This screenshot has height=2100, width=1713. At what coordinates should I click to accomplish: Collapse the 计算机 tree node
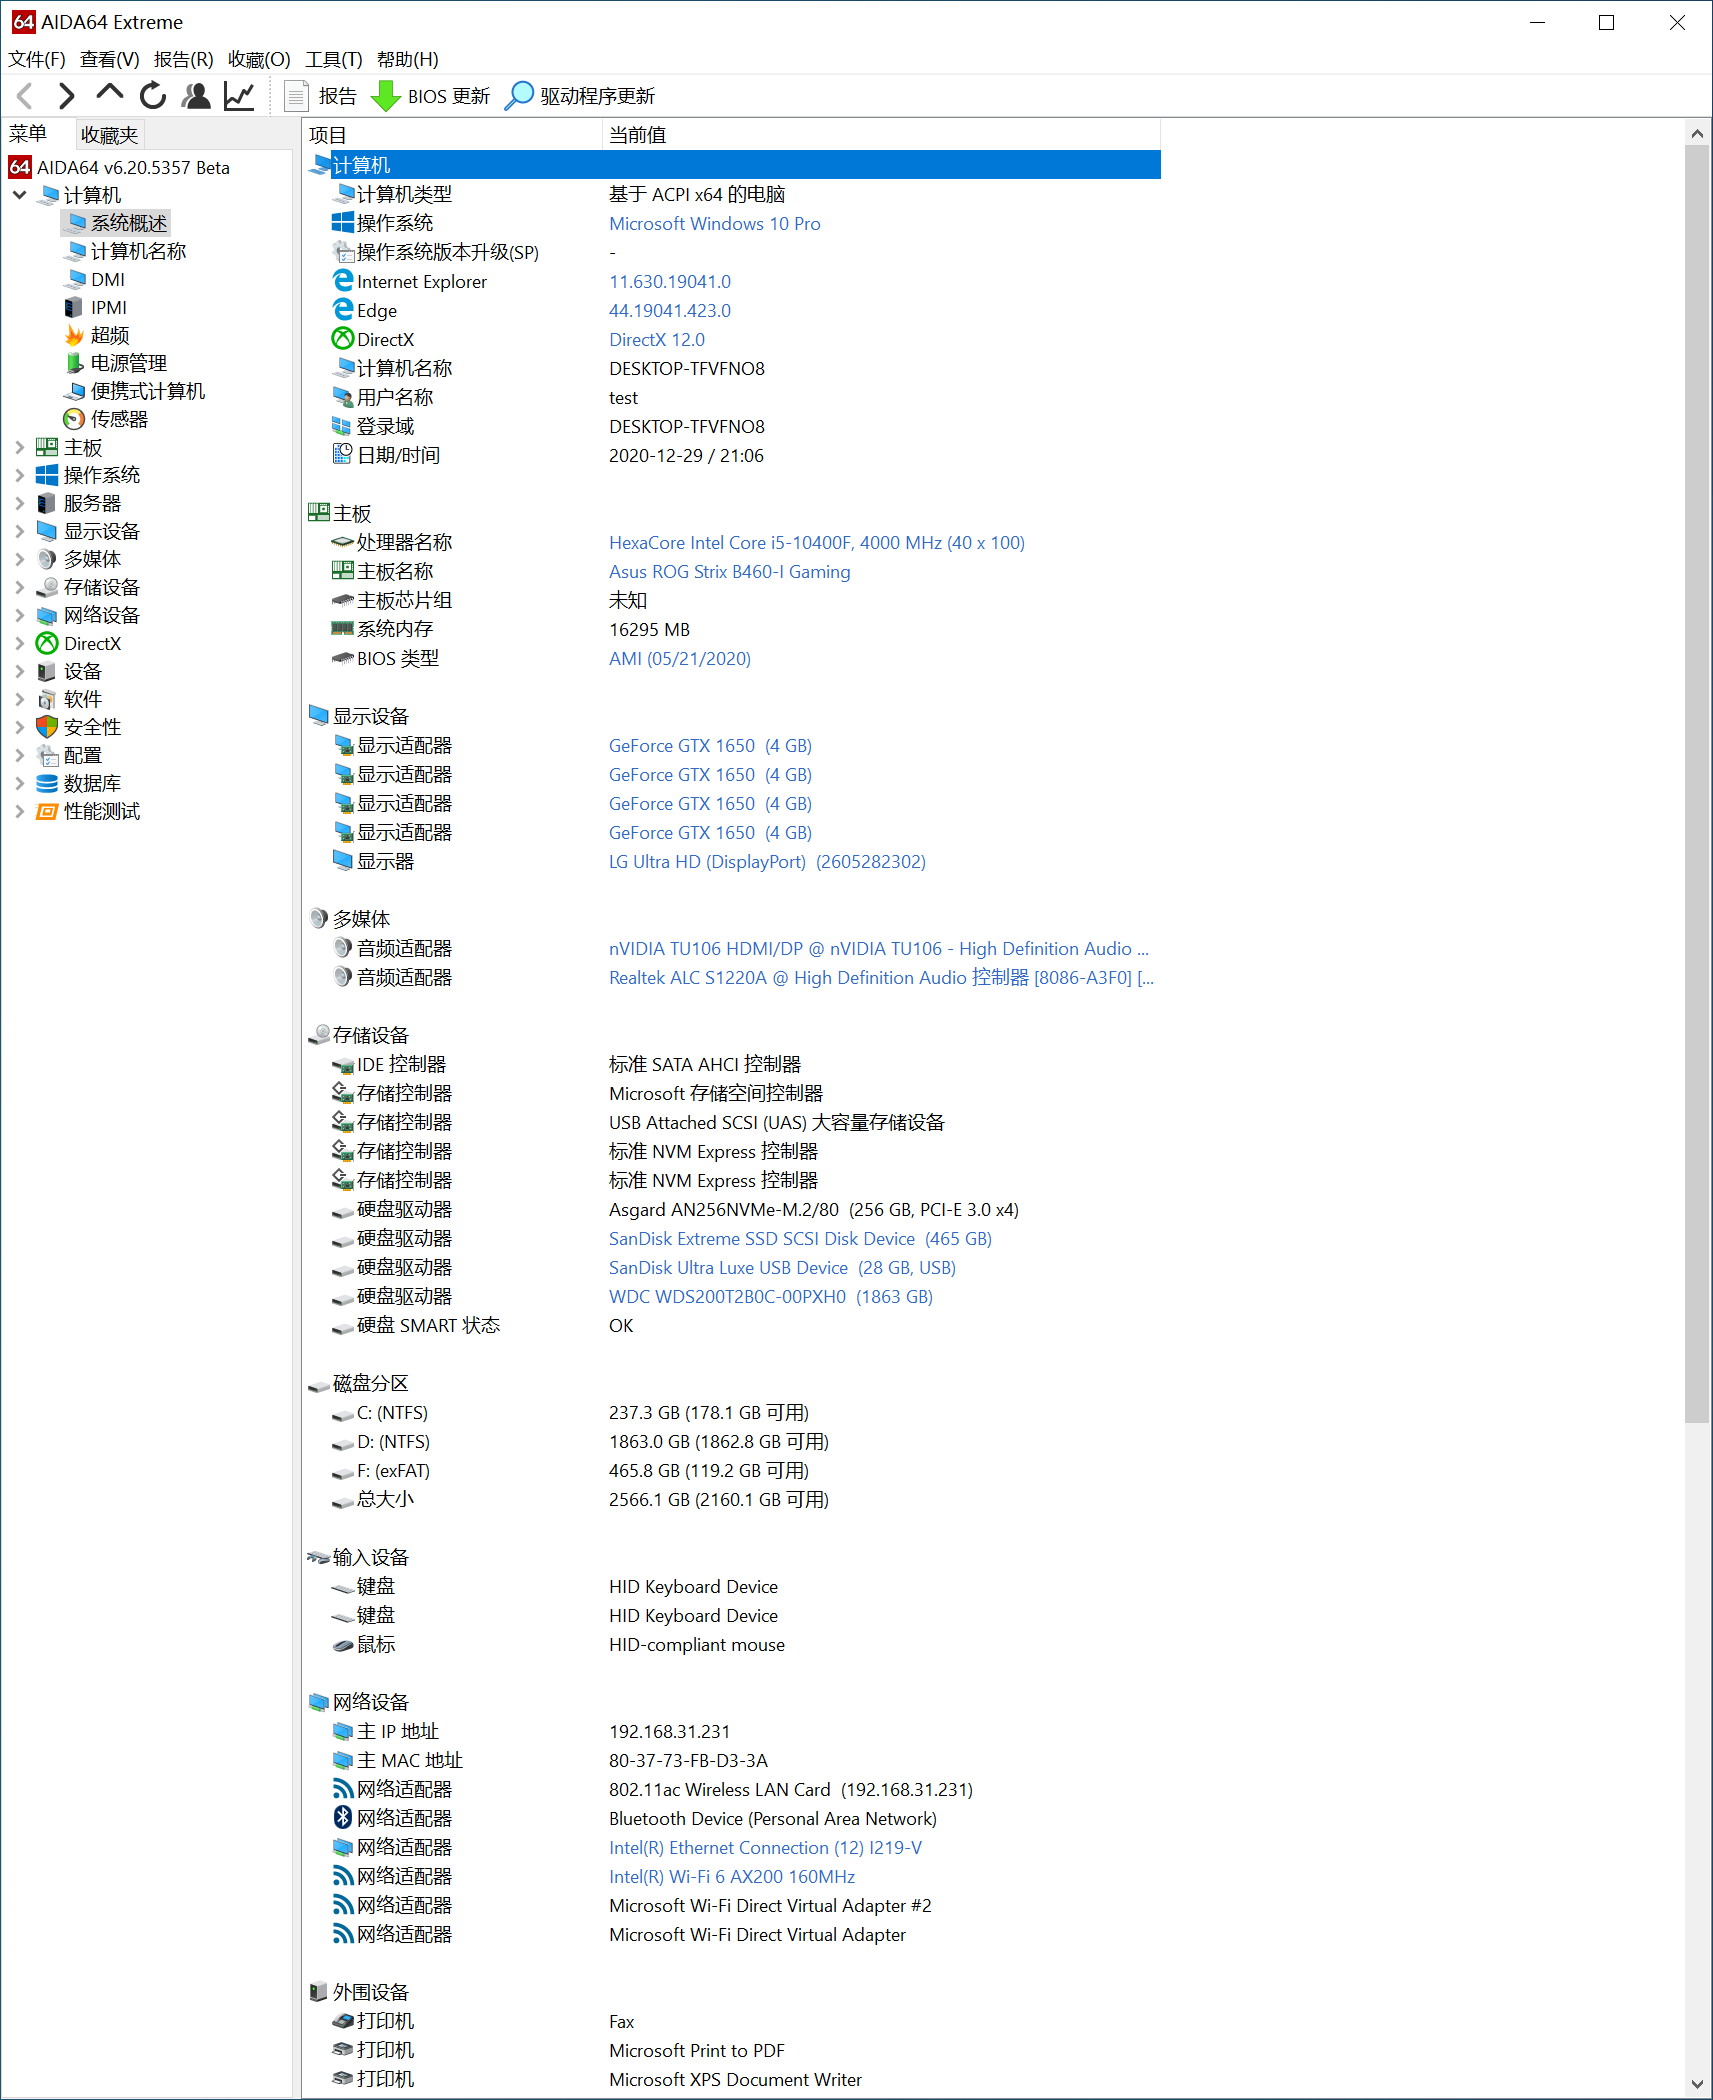coord(19,195)
